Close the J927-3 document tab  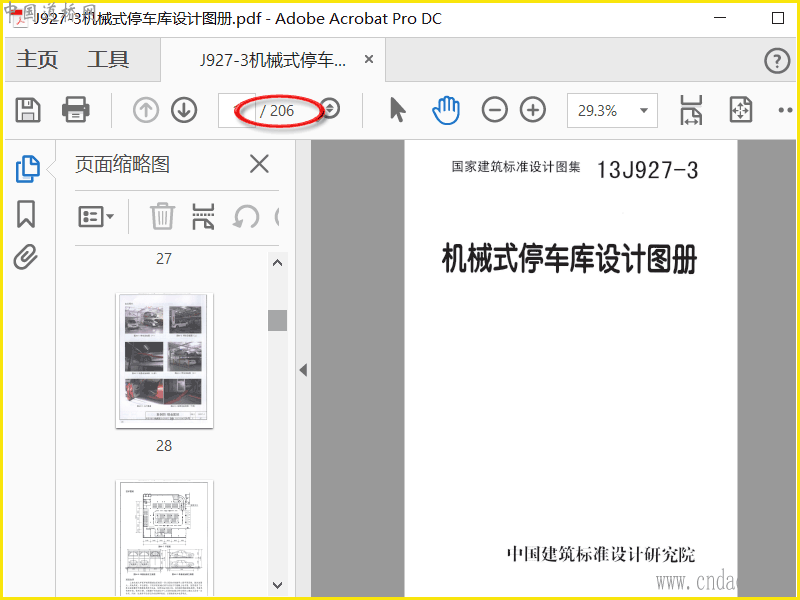[369, 60]
